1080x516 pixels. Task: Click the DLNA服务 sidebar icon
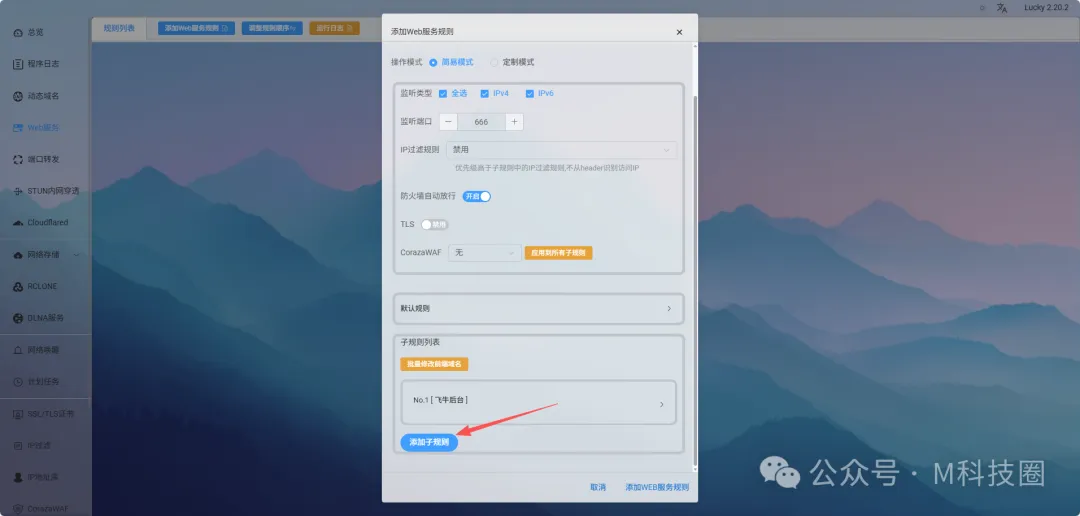coord(19,318)
